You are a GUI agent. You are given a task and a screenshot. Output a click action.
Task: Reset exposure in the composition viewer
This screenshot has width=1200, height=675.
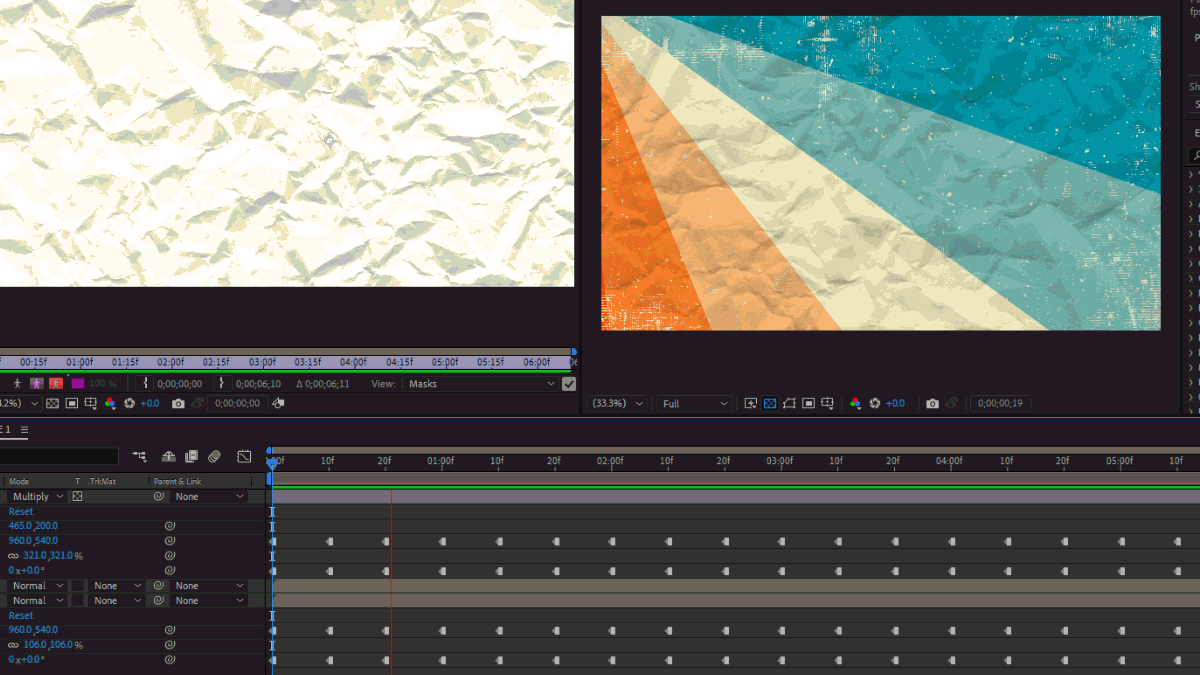click(875, 403)
